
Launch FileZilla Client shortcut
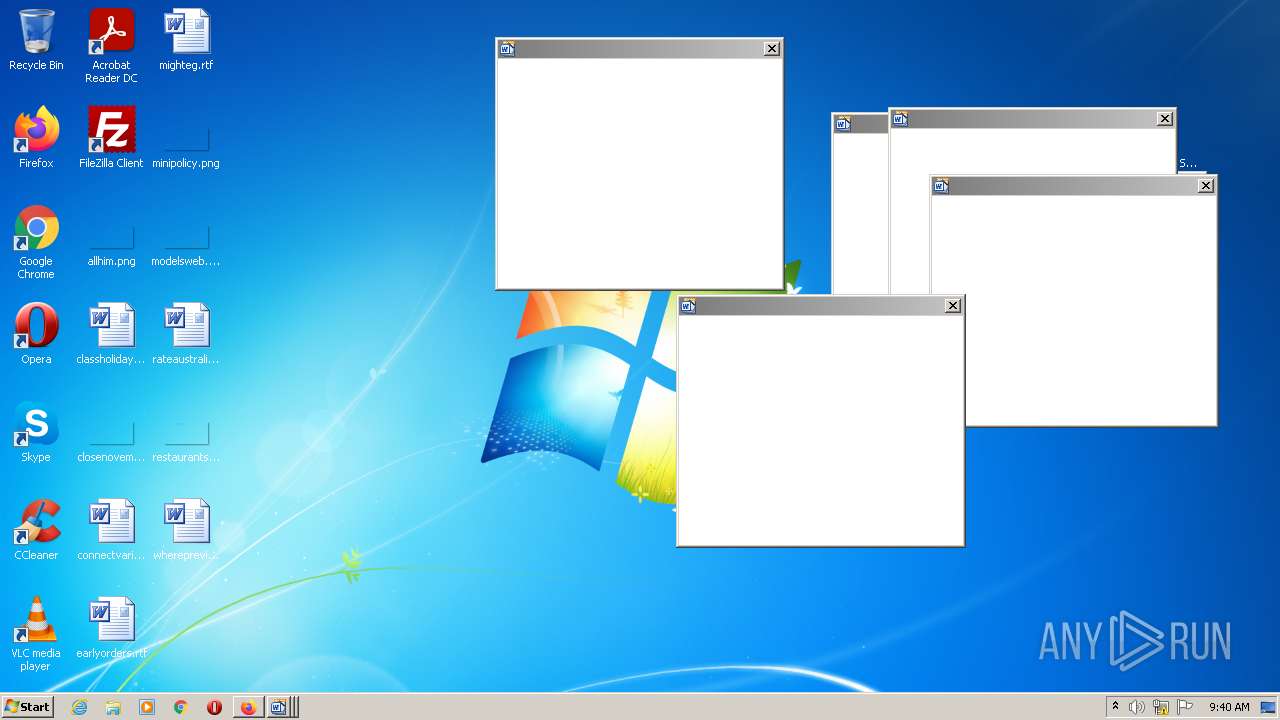click(111, 138)
